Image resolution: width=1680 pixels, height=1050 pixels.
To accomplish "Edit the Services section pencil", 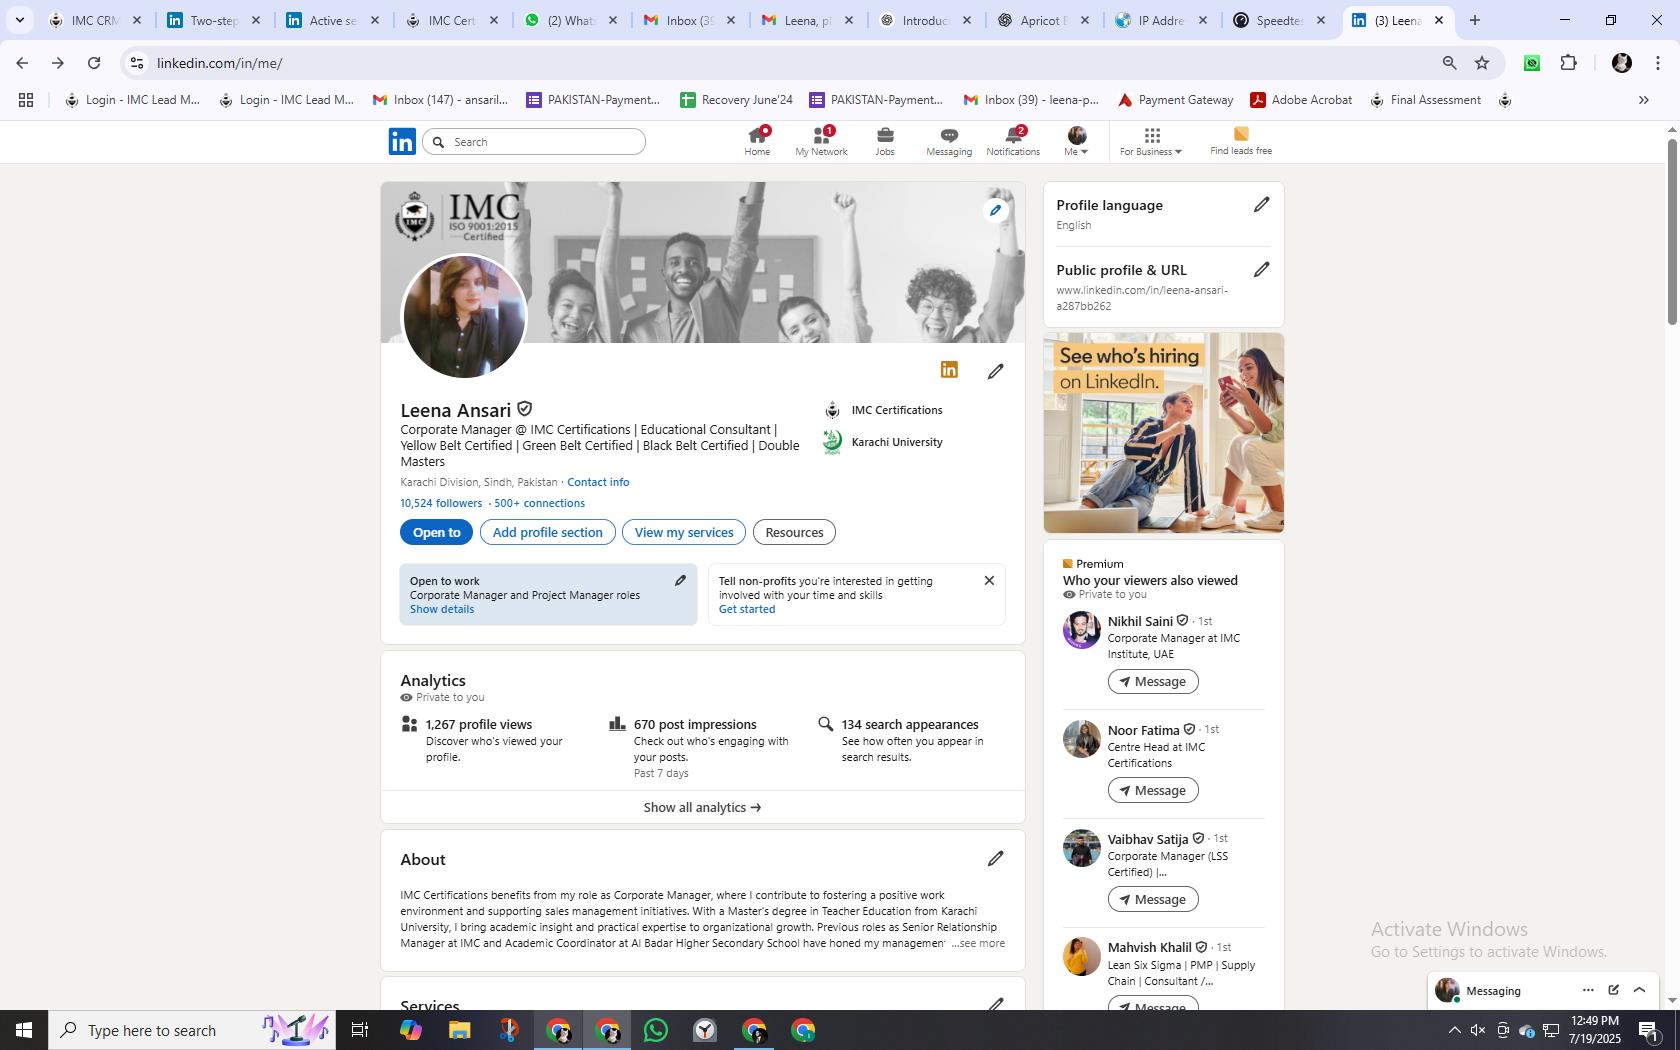I will click(995, 1004).
